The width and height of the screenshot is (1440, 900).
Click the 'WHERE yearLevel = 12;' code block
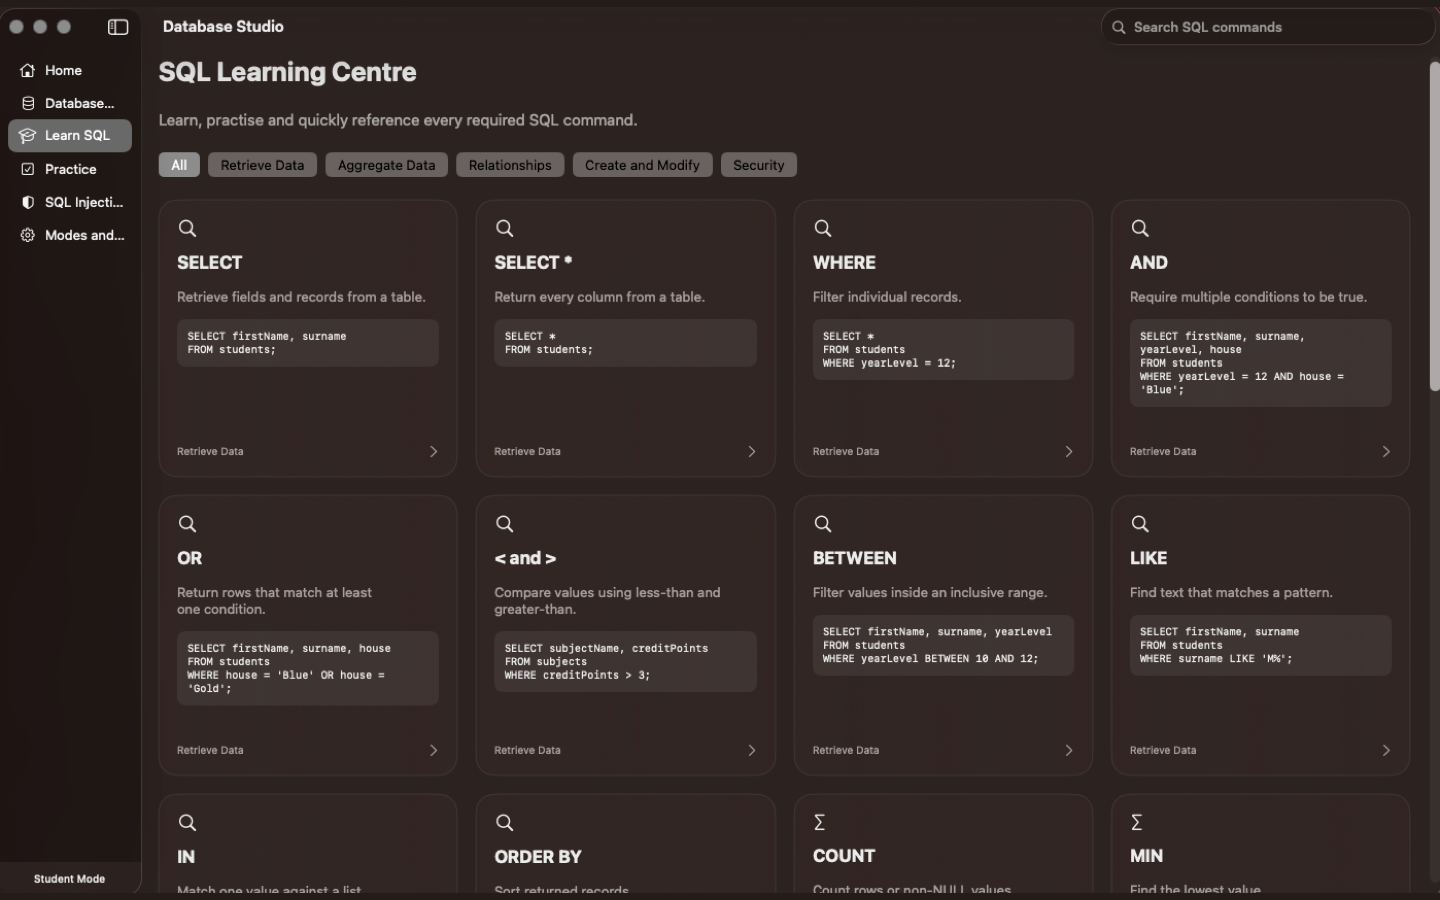(943, 349)
